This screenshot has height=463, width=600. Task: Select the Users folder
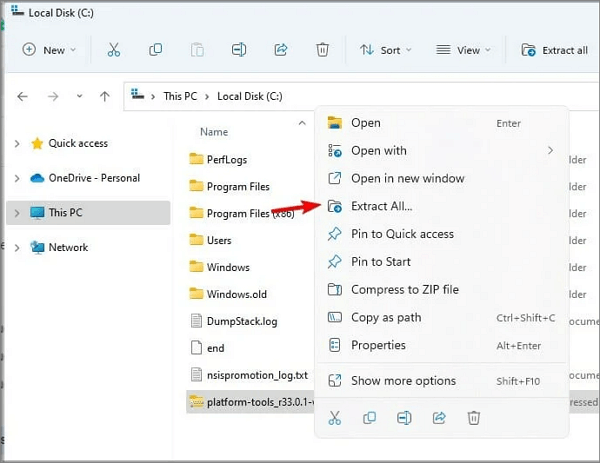[219, 240]
